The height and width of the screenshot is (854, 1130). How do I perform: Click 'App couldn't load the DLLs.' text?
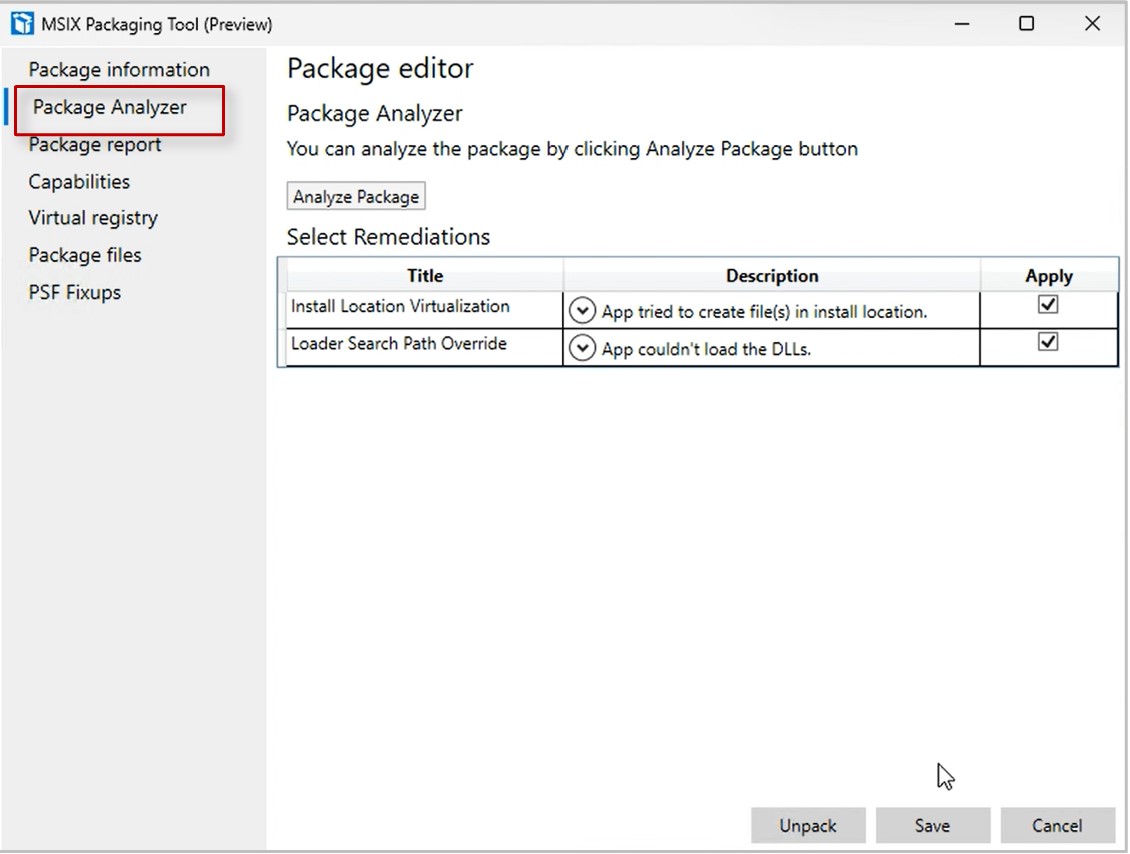706,350
